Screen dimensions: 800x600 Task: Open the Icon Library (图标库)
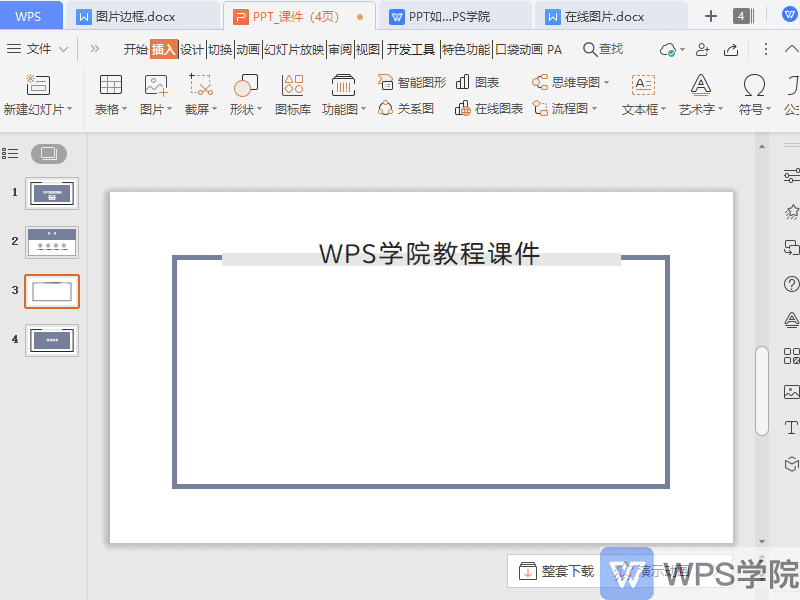click(293, 95)
